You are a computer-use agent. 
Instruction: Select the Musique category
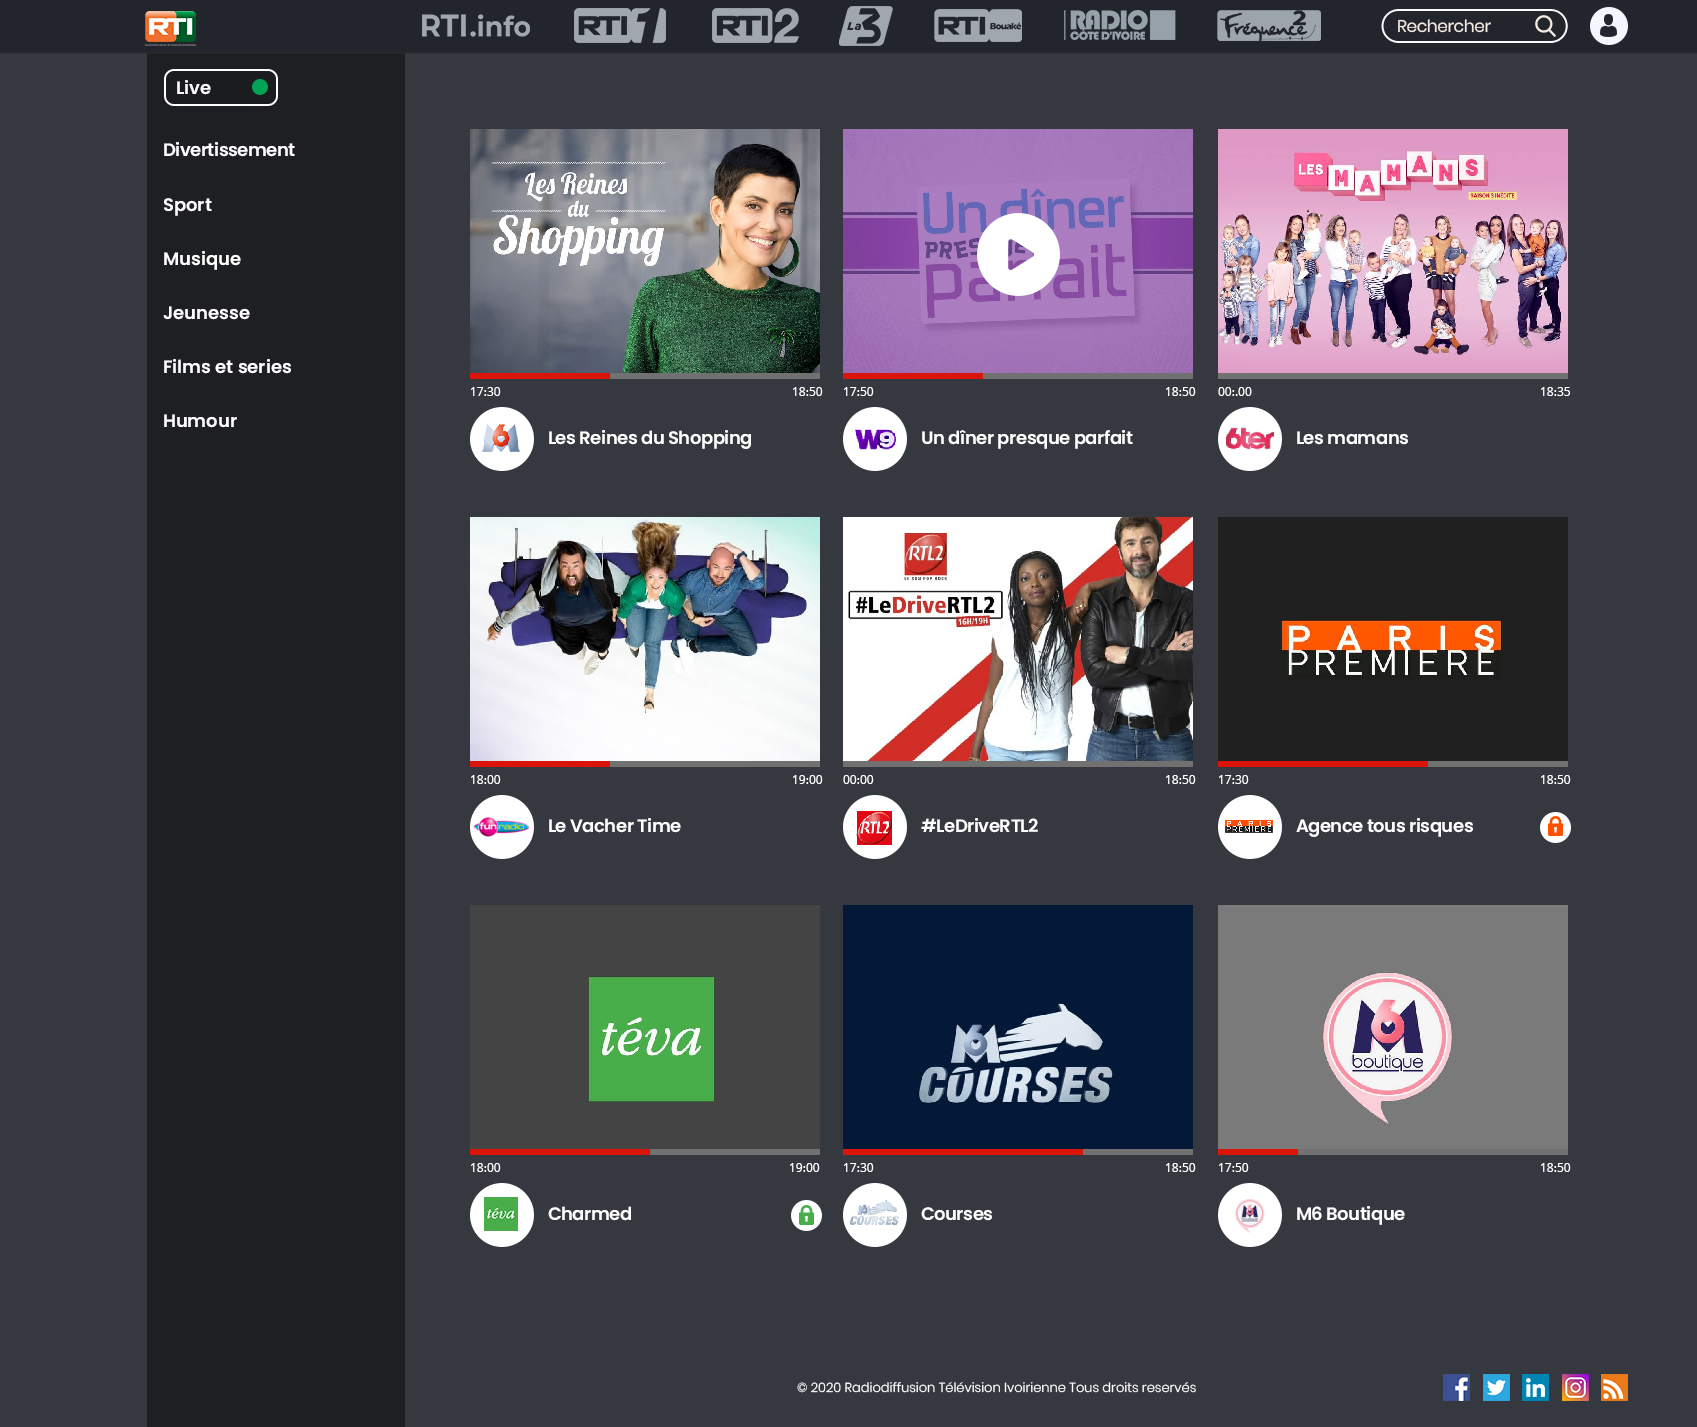point(202,259)
